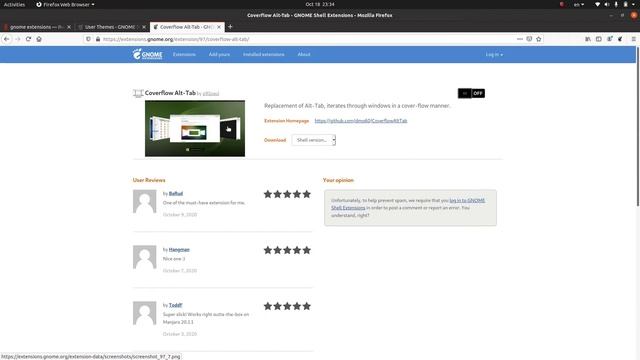
Task: Click Rafael's reviewer avatar
Action: click(144, 201)
